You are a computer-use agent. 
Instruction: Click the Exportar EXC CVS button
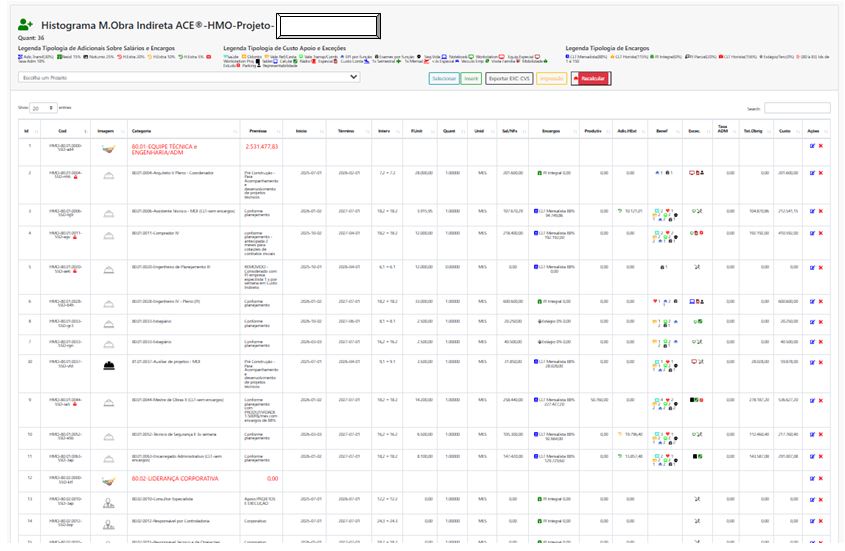(x=509, y=78)
